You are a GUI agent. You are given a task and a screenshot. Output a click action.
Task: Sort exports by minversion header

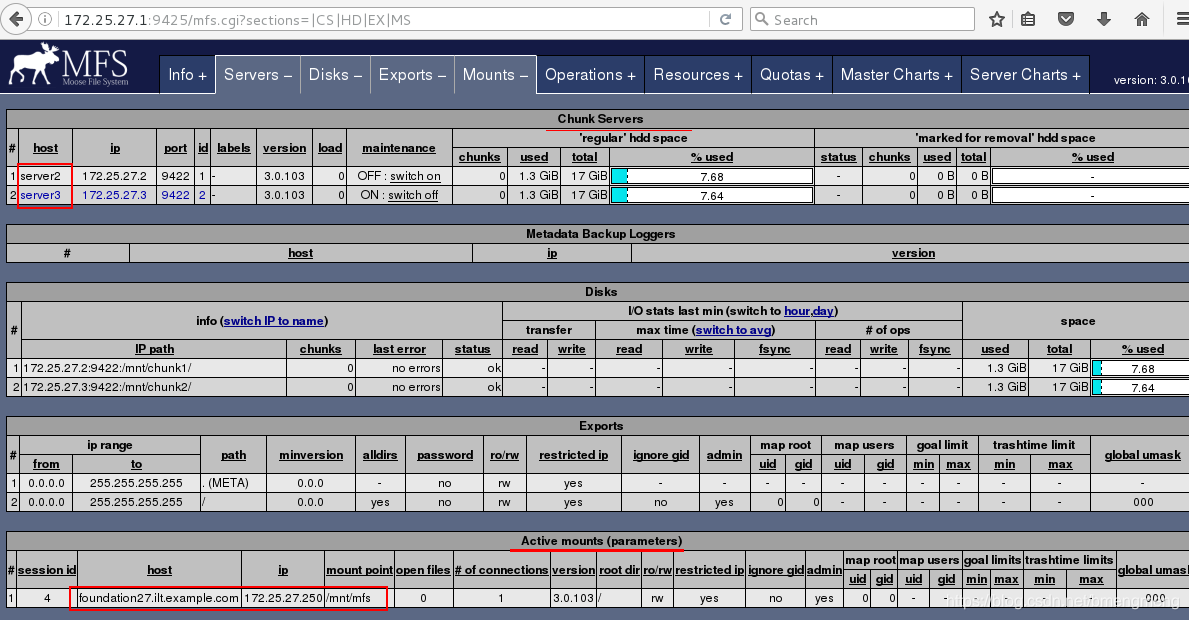[x=311, y=455]
